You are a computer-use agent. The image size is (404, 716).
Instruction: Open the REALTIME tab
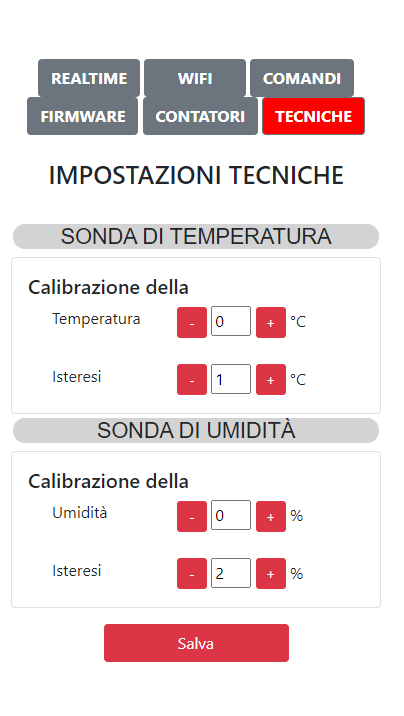(x=89, y=78)
